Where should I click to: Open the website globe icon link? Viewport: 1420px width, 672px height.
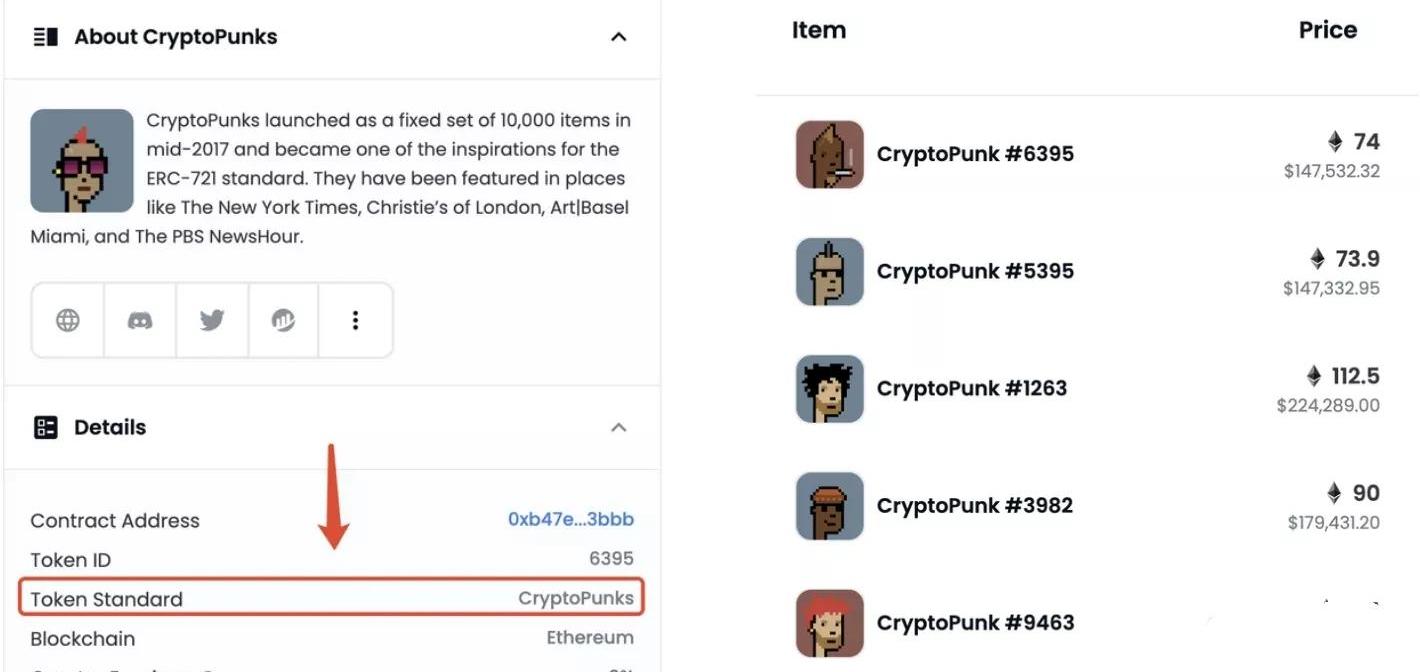pyautogui.click(x=68, y=320)
